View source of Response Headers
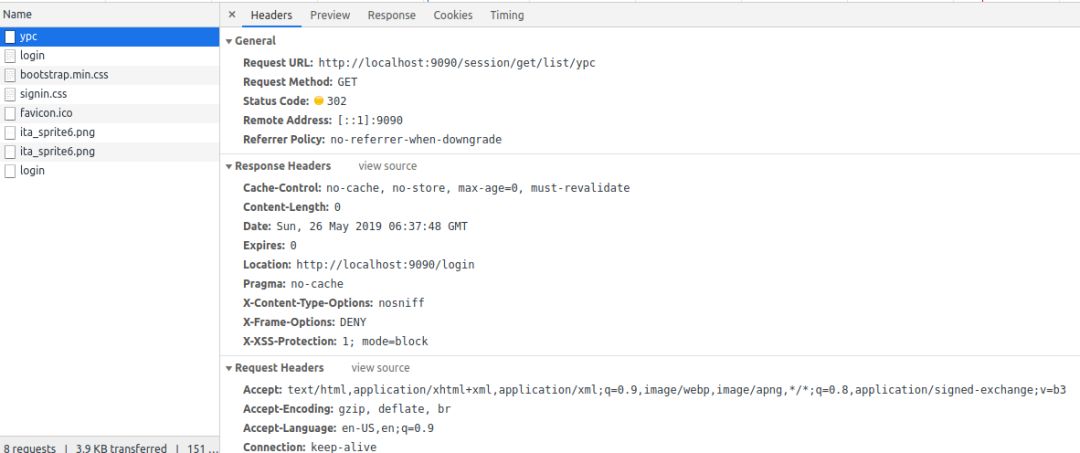Image resolution: width=1080 pixels, height=453 pixels. [388, 166]
